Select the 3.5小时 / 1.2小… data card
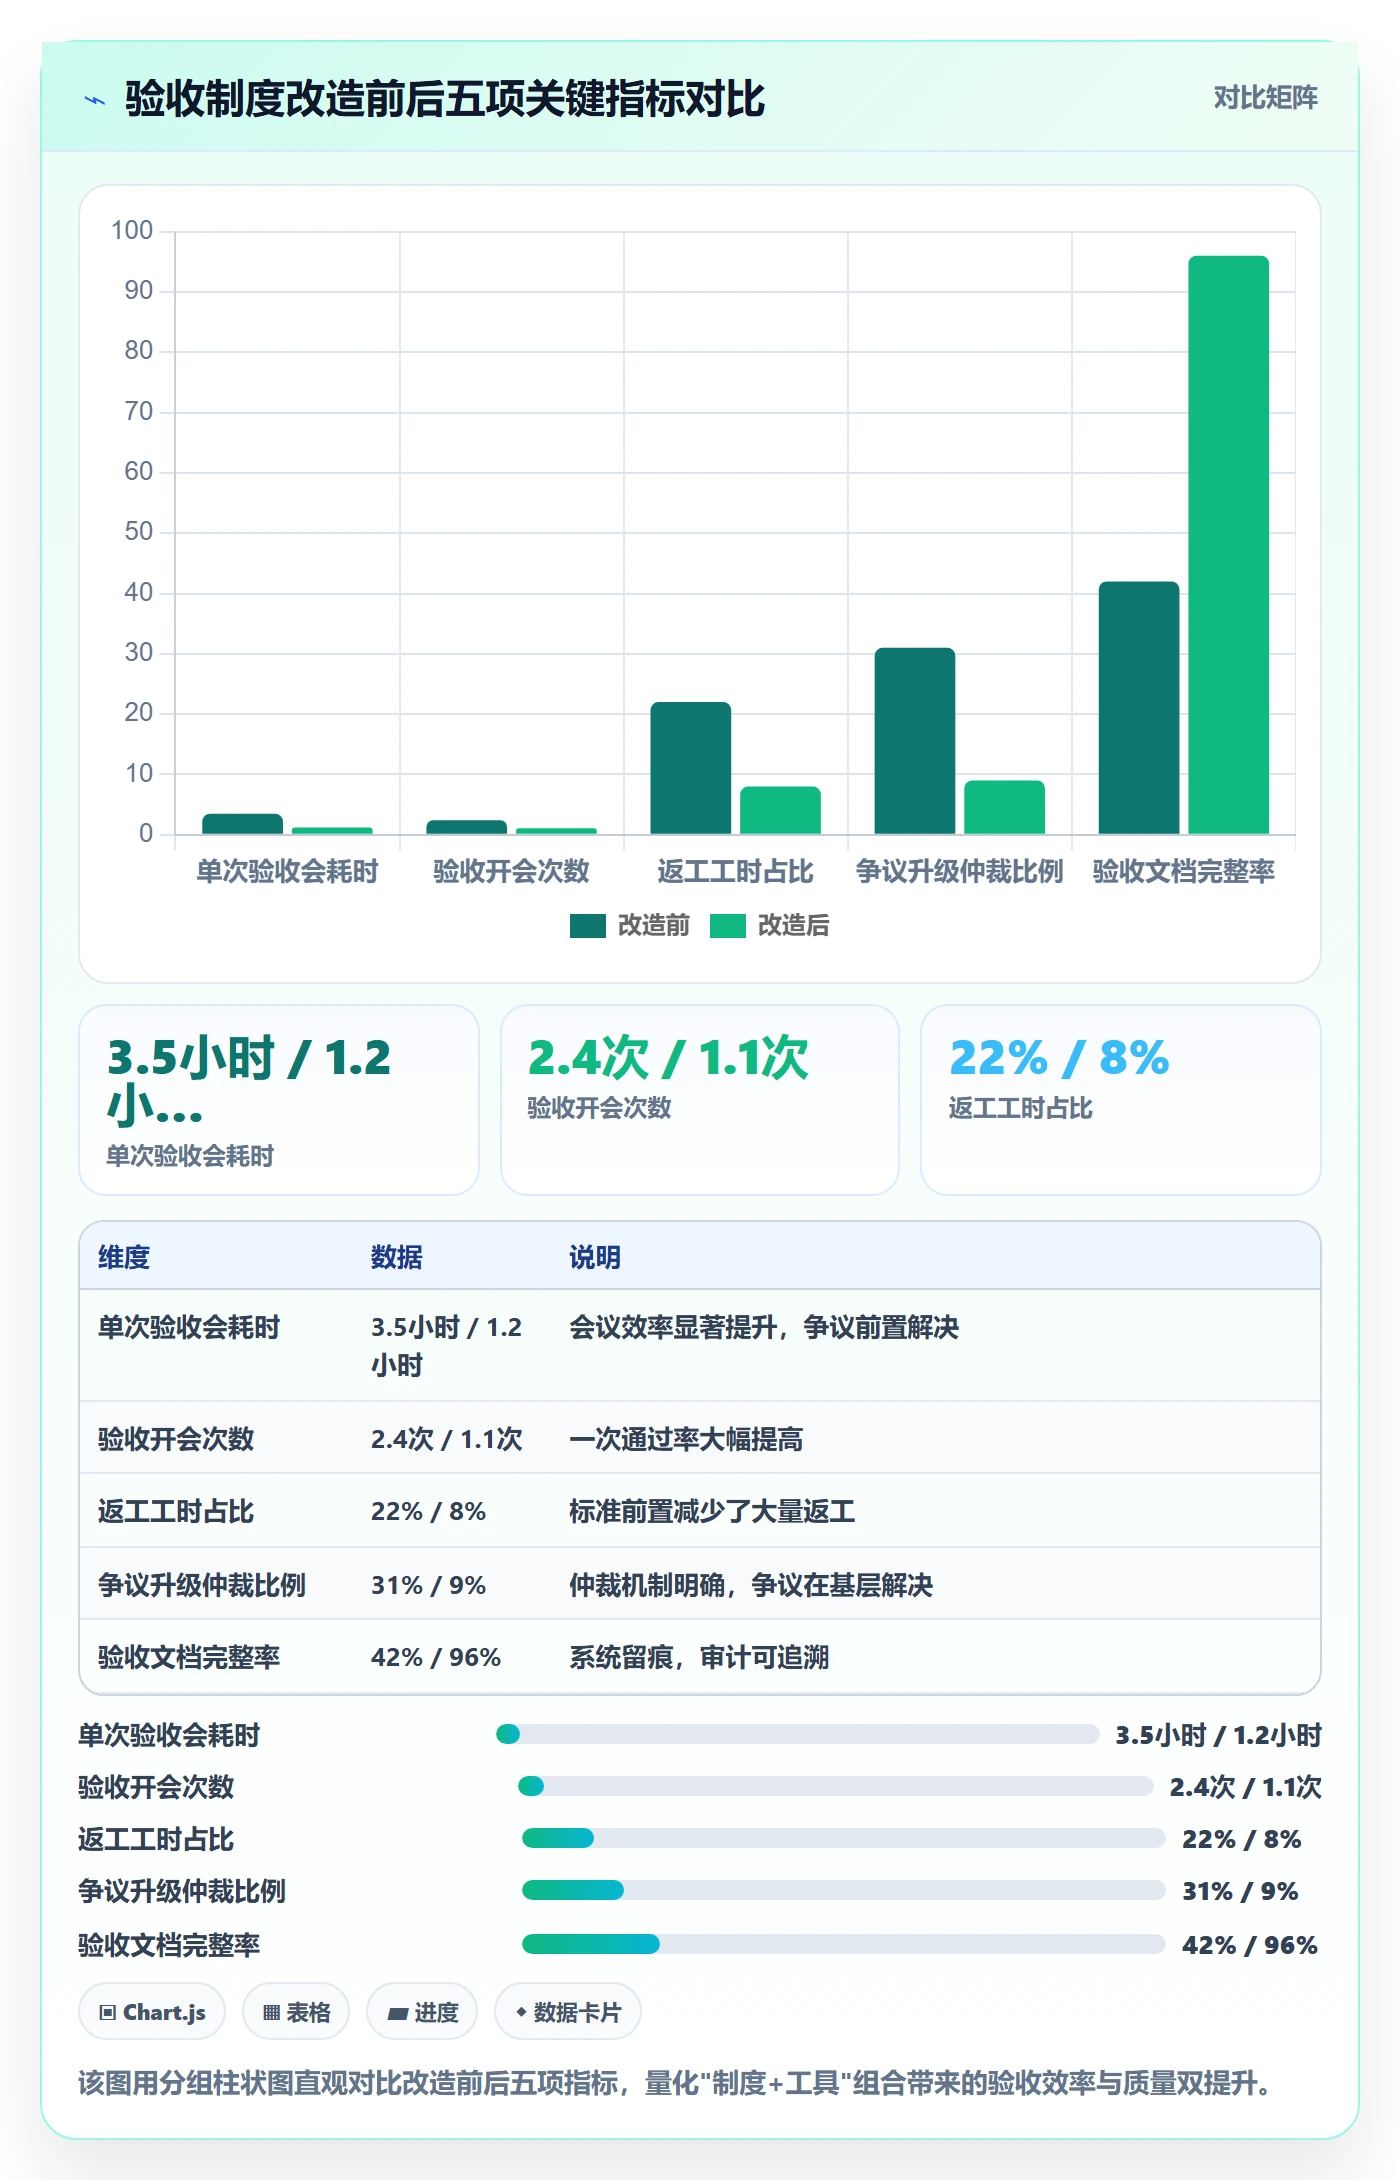The image size is (1400, 2180). pos(279,1100)
